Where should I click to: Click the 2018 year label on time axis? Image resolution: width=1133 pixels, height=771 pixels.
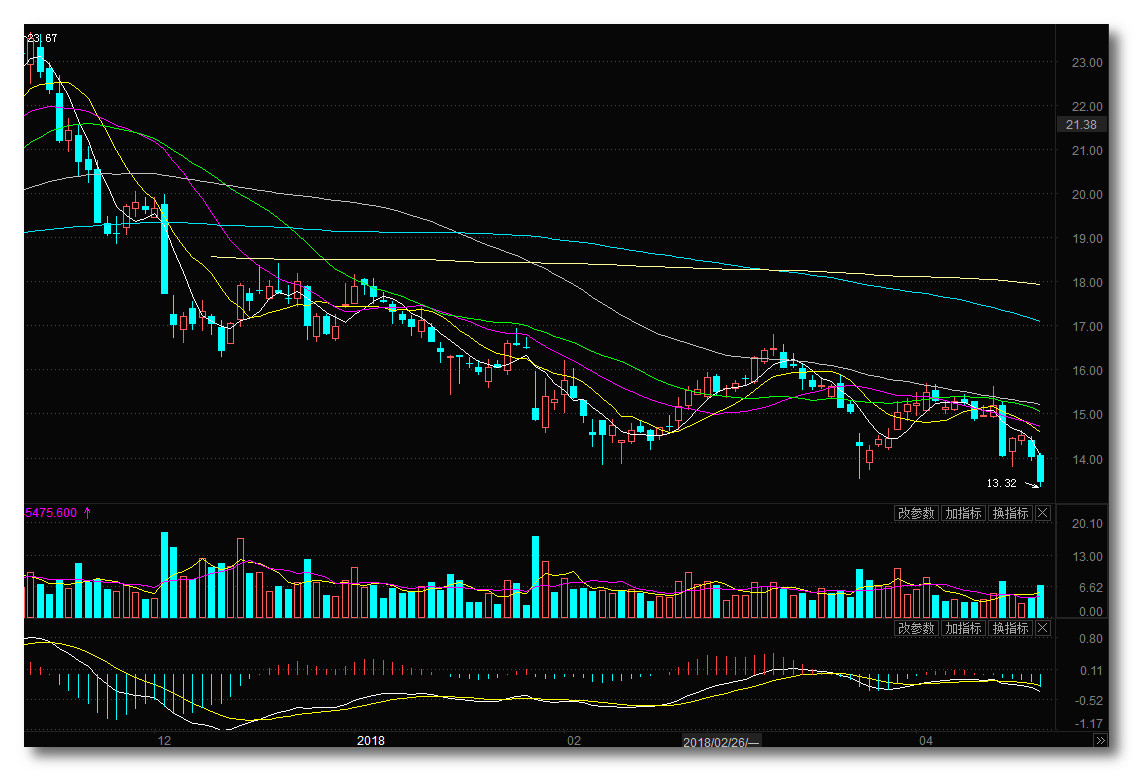click(x=371, y=741)
